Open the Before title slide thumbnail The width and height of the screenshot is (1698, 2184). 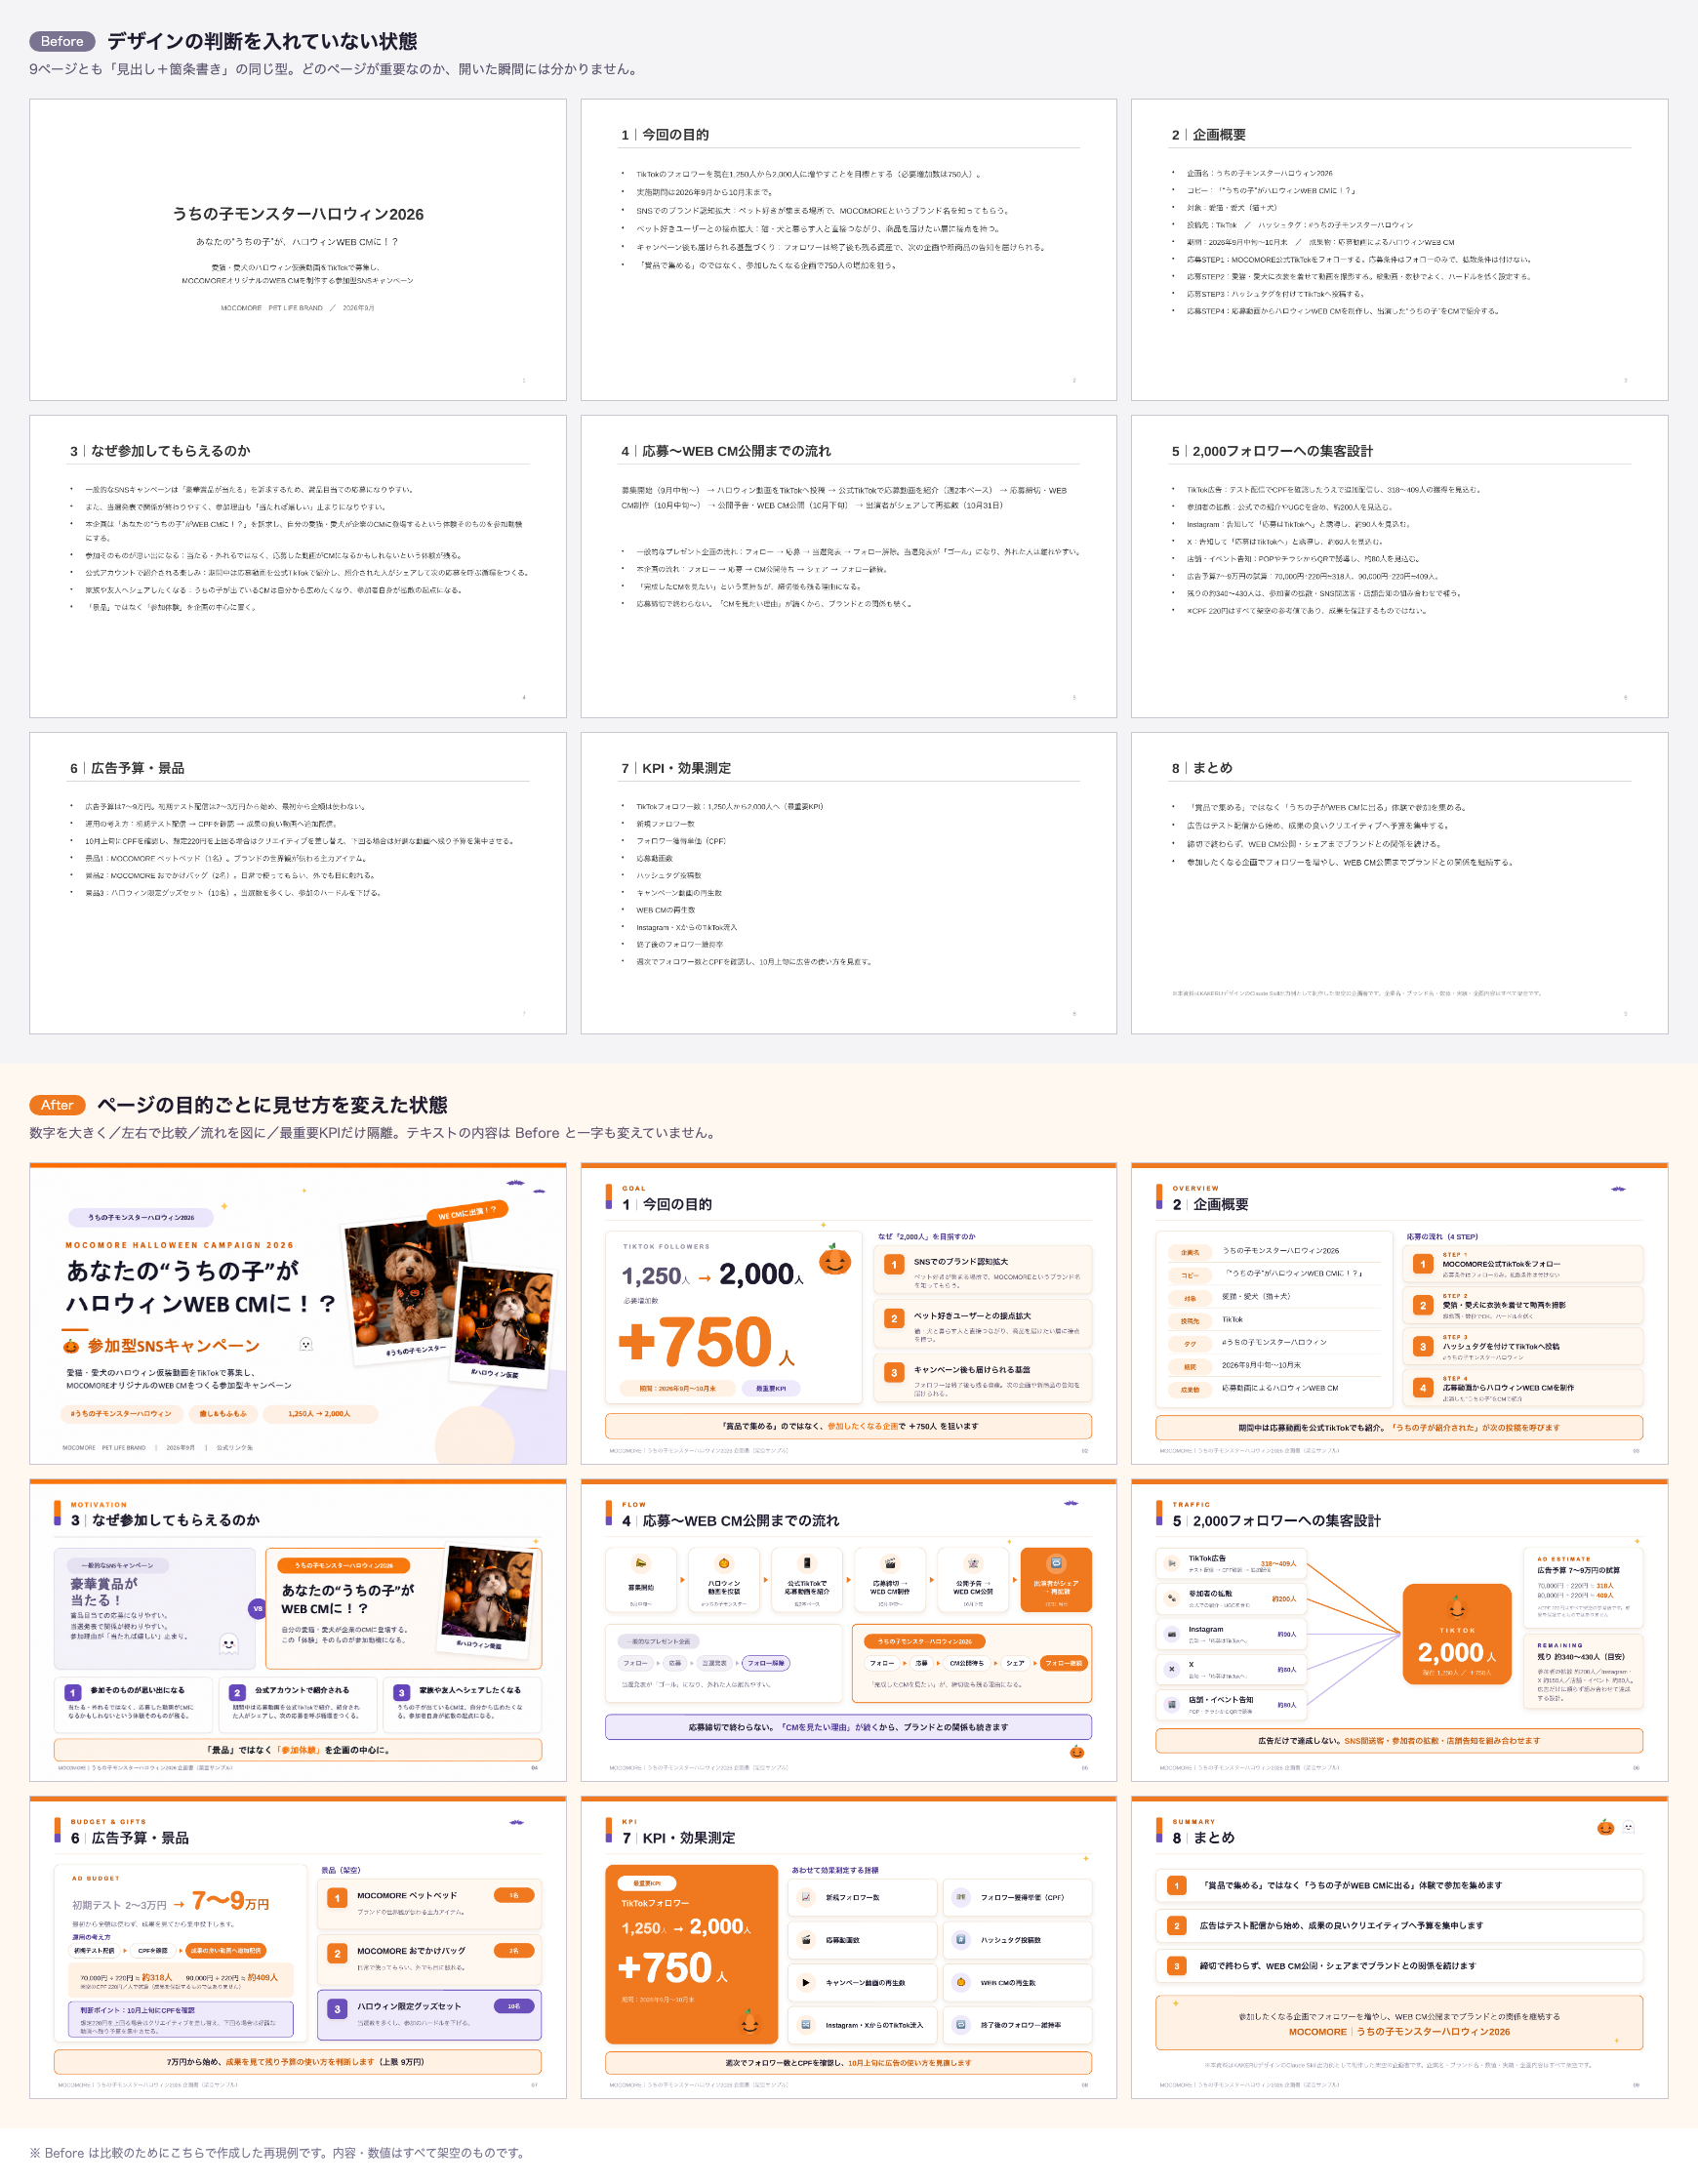298,250
